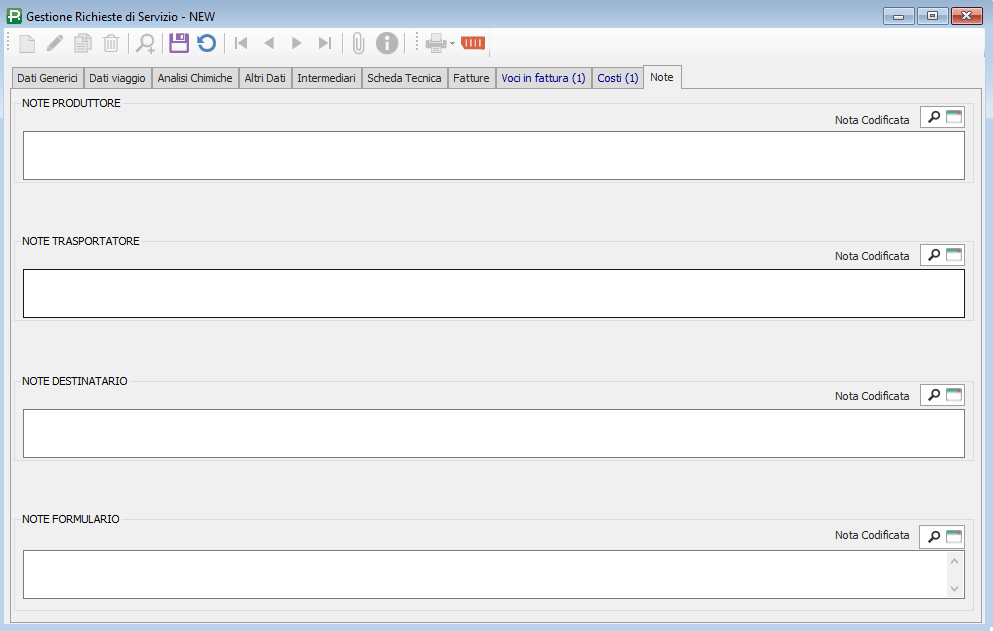The image size is (993, 631).
Task: Search coded note for Note Destinatario
Action: click(933, 396)
